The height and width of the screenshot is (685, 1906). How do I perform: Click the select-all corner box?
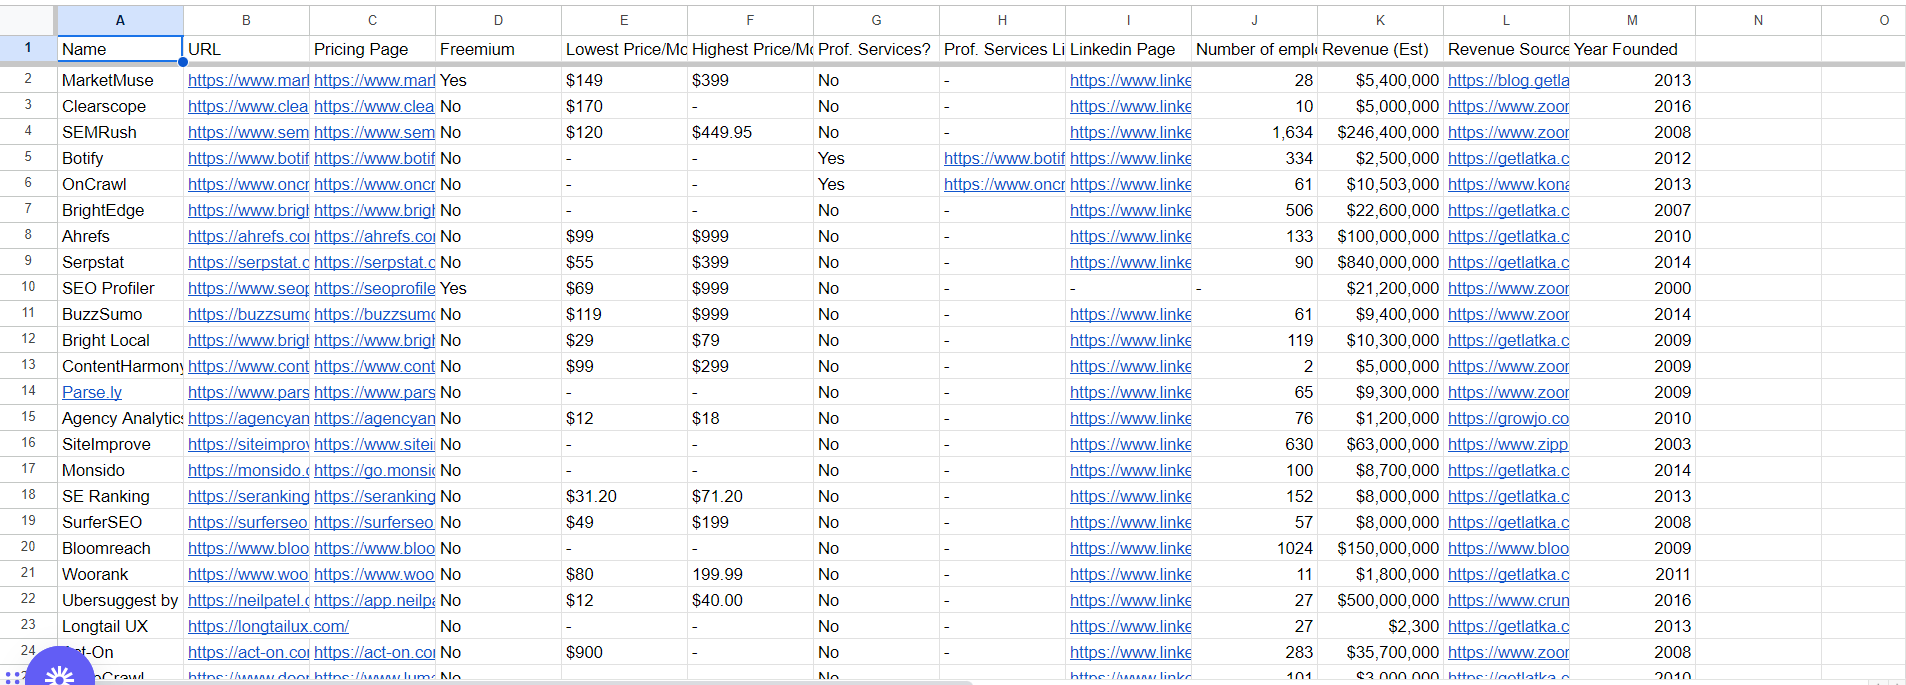27,20
